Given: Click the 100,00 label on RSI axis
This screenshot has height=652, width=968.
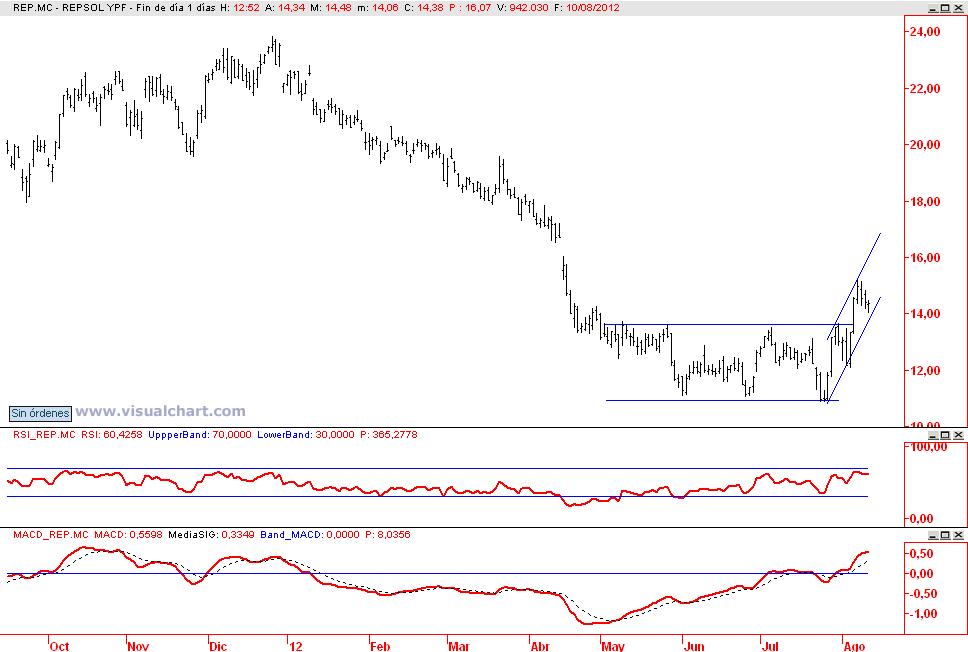Looking at the screenshot, I should coord(926,447).
